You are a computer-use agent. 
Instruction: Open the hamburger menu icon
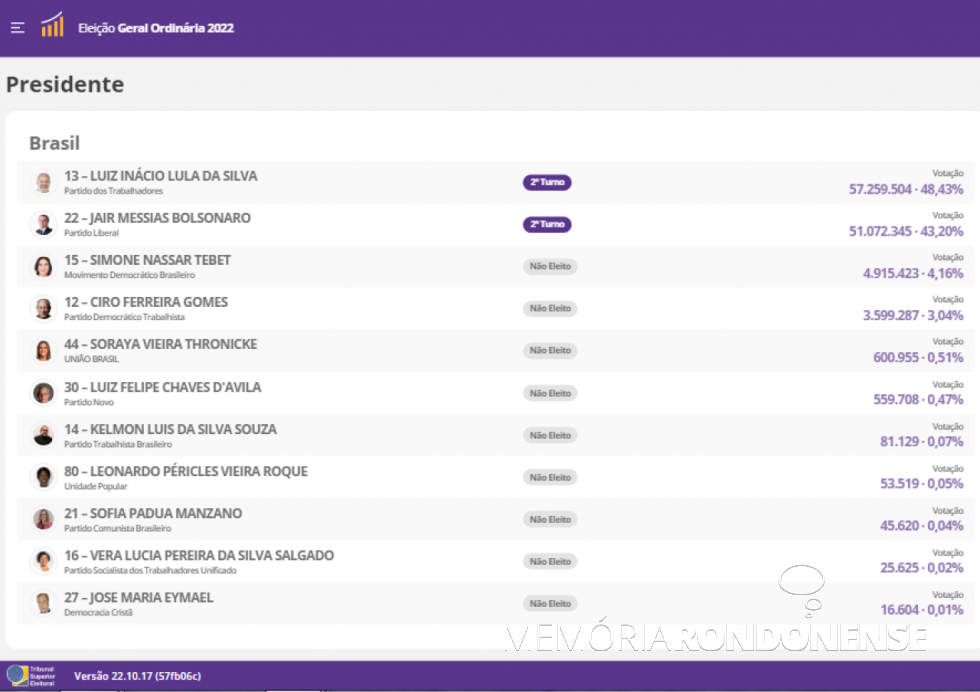click(18, 28)
